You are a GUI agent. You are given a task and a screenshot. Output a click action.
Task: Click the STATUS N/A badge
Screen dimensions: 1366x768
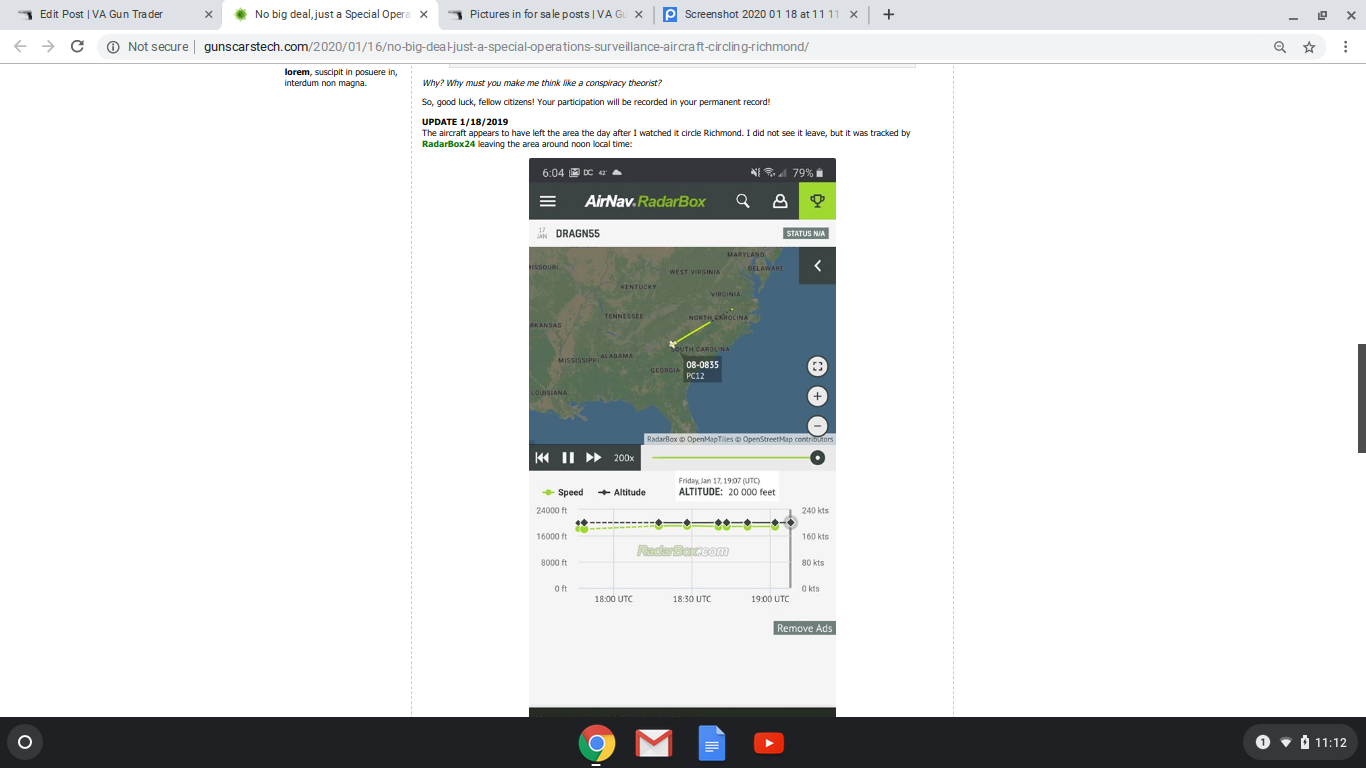coord(806,233)
